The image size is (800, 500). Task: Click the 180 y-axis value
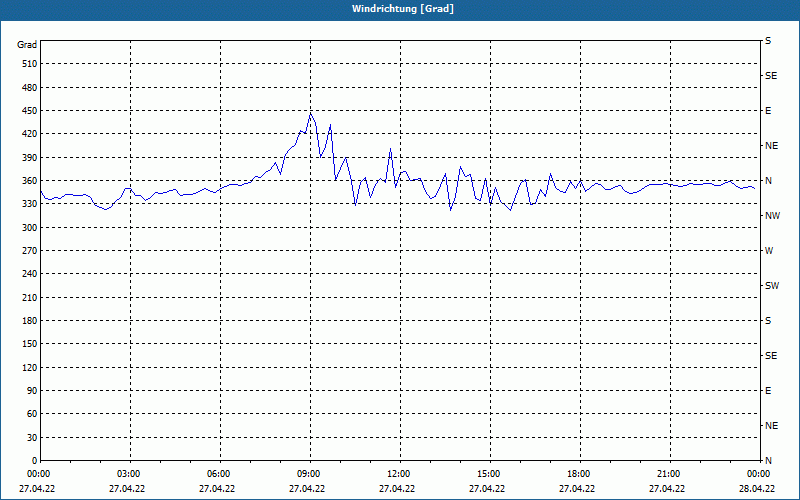click(x=29, y=321)
